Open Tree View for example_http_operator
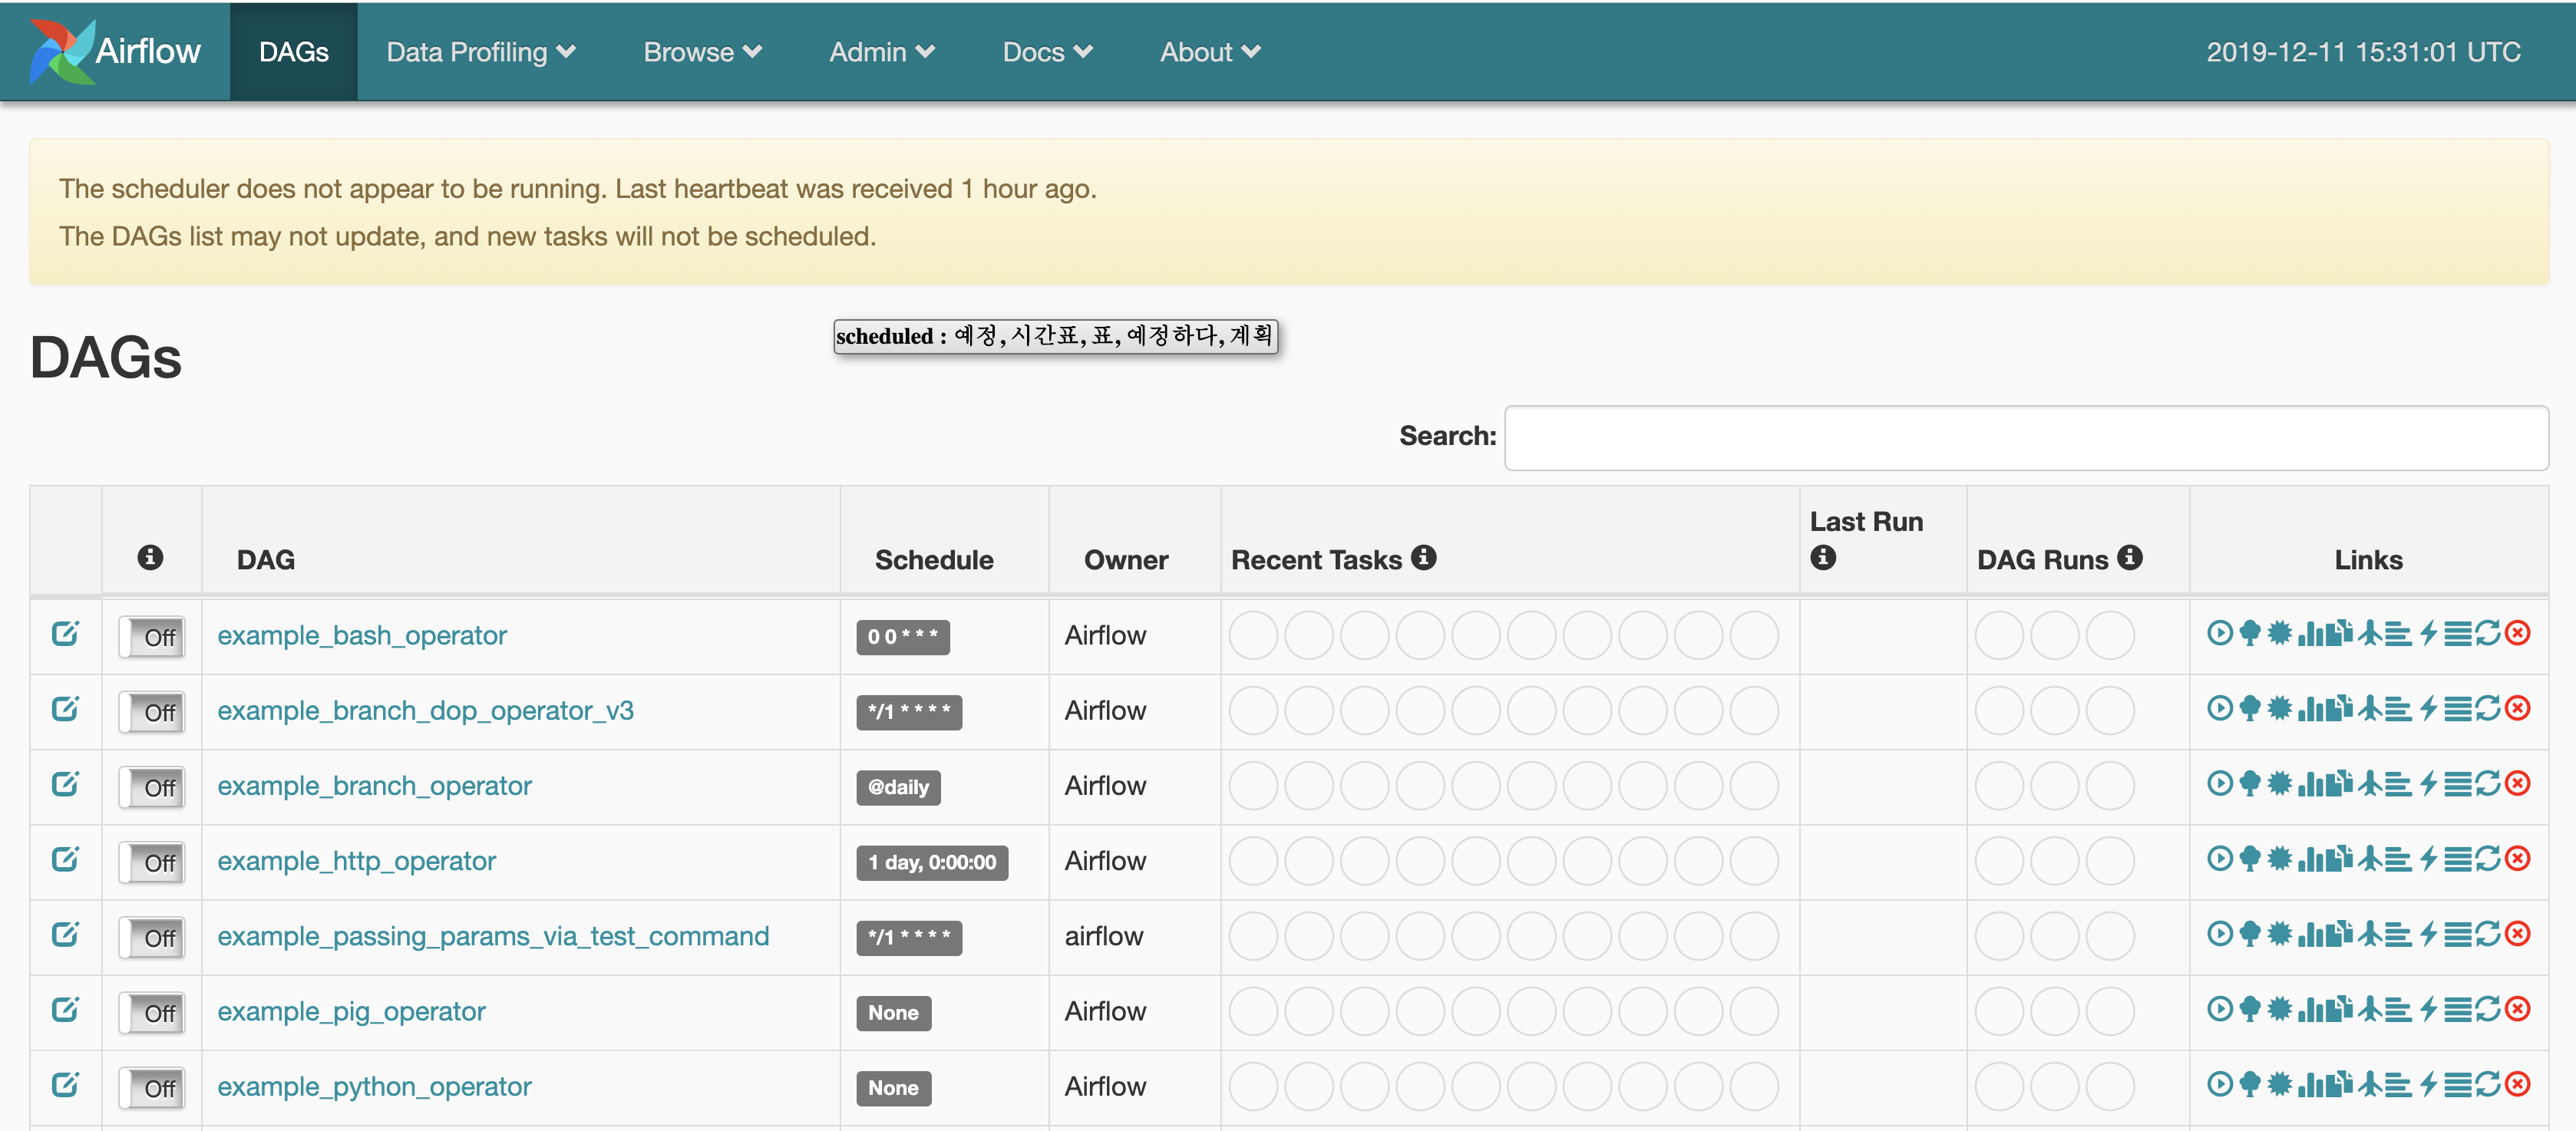 (2249, 858)
